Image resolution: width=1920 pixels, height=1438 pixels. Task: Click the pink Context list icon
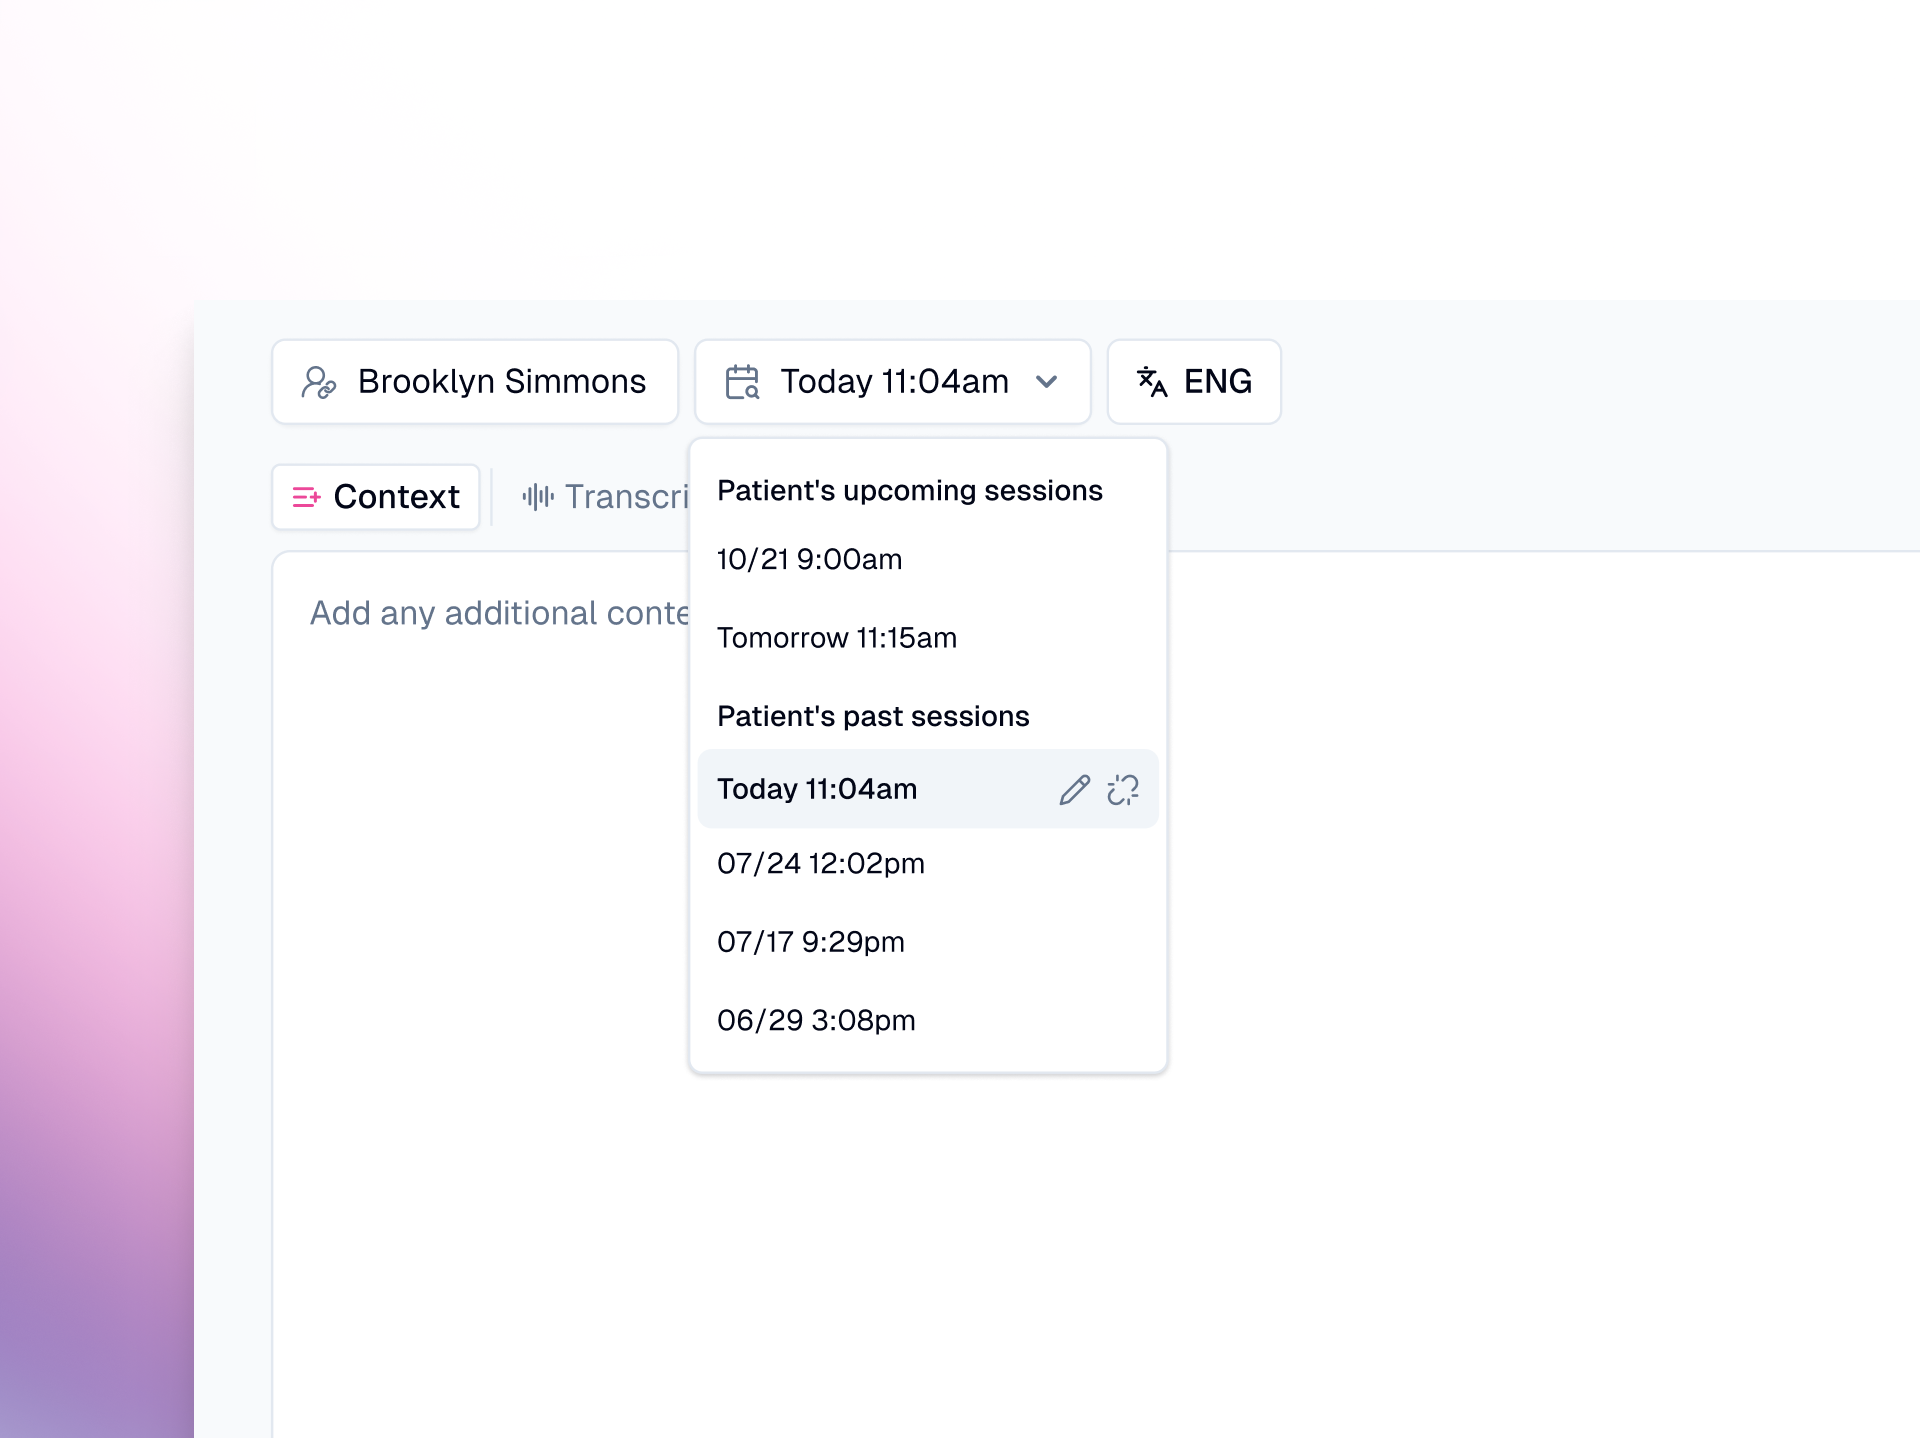click(307, 496)
